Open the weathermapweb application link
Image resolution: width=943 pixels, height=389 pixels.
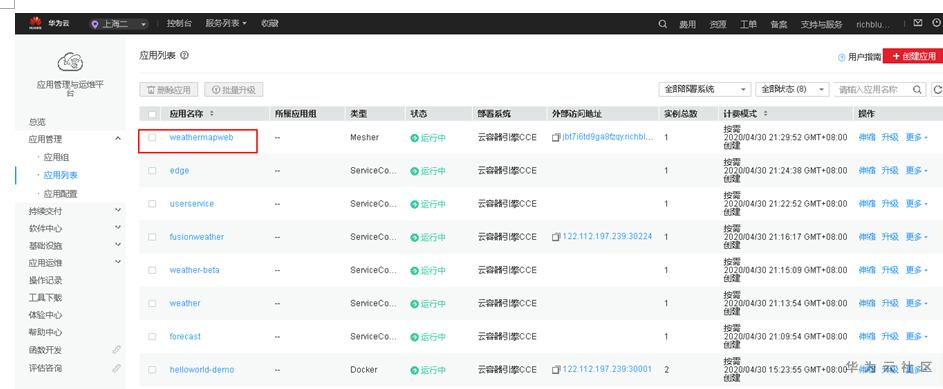point(201,138)
